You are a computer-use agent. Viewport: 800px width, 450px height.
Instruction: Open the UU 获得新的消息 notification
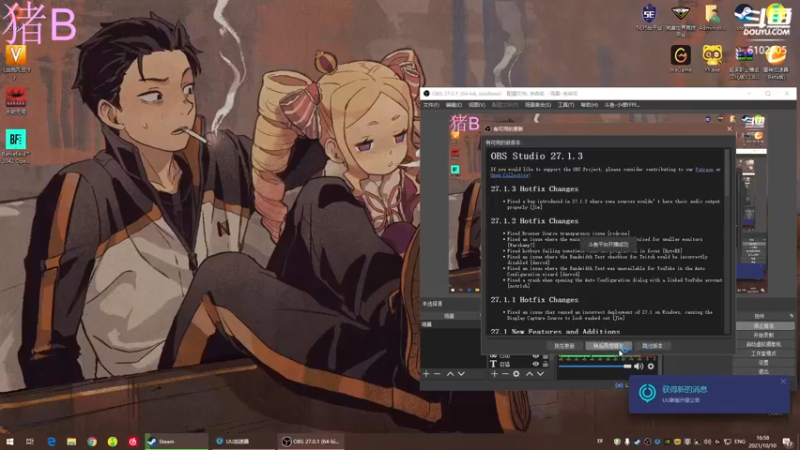(x=709, y=394)
